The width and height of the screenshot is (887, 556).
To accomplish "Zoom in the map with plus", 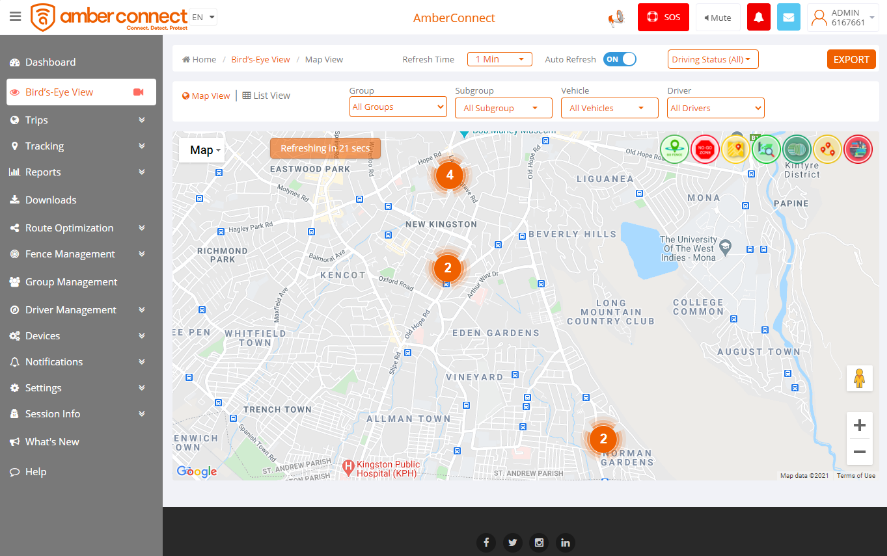I will (859, 425).
